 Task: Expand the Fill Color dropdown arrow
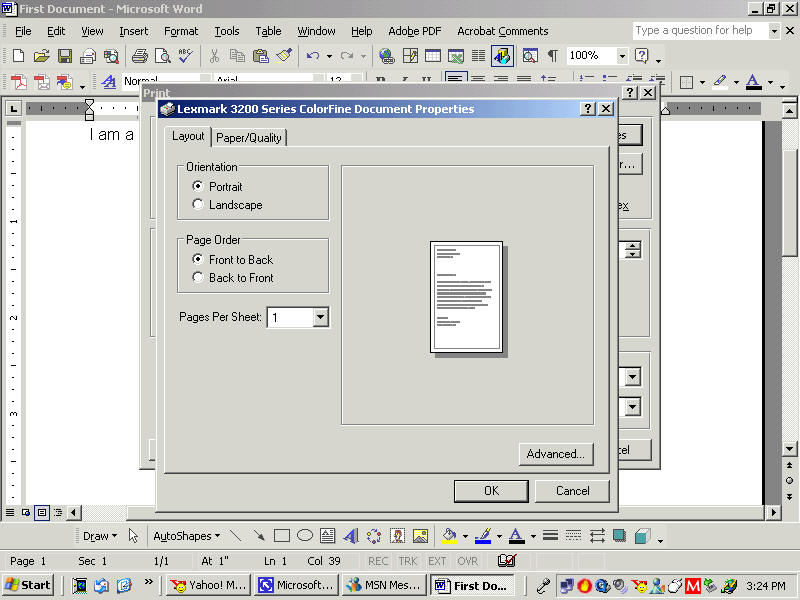pyautogui.click(x=465, y=536)
